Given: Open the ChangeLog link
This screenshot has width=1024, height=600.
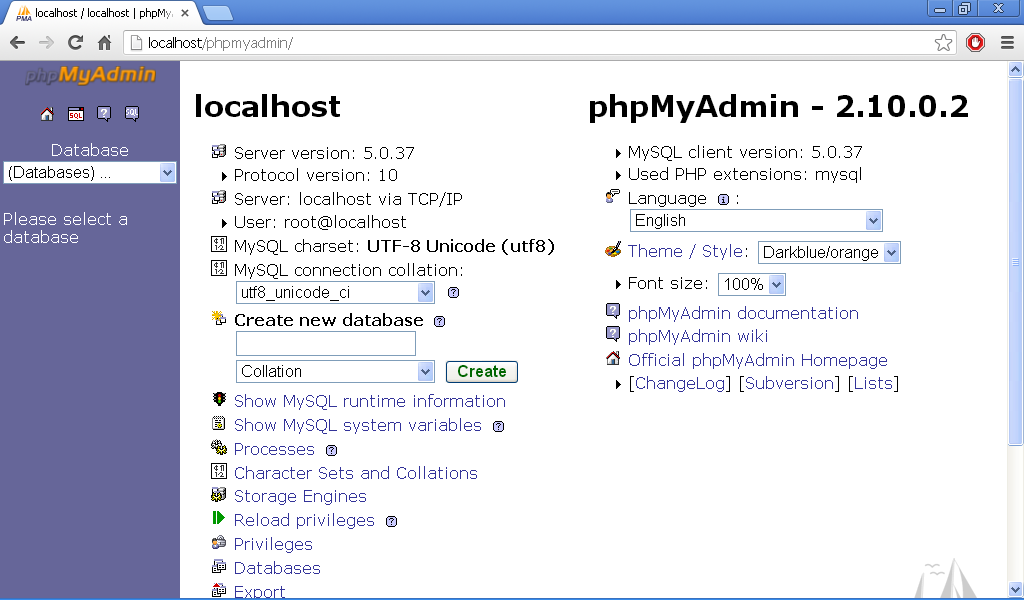Looking at the screenshot, I should 680,383.
